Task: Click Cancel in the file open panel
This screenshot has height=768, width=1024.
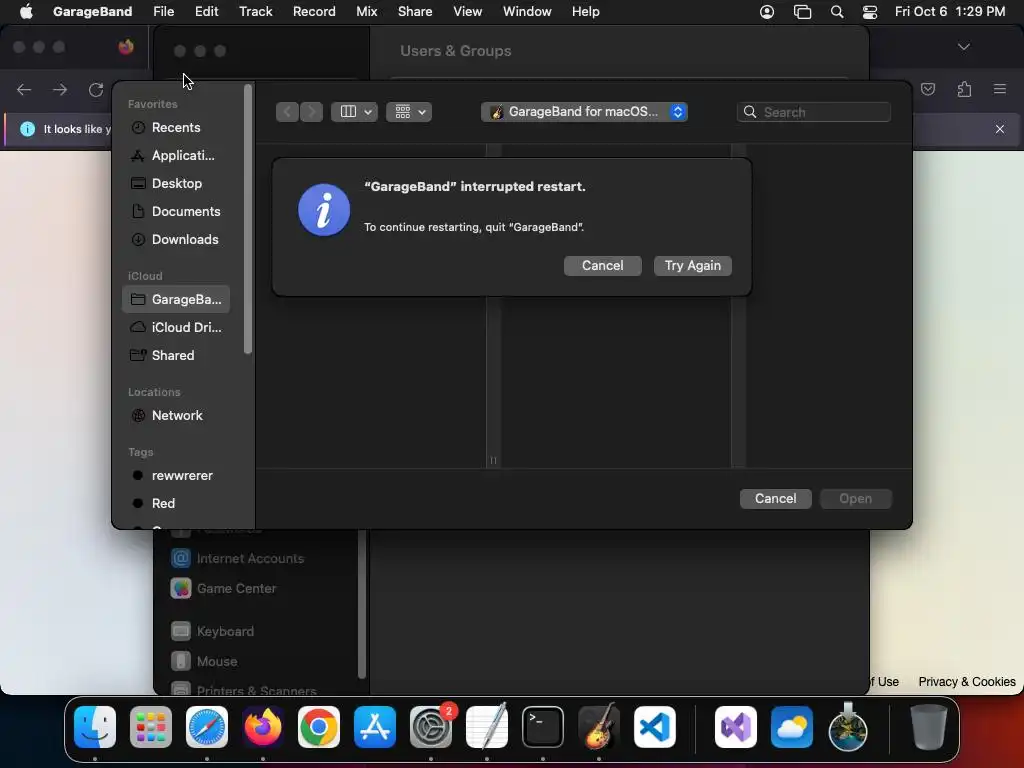Action: (x=775, y=499)
